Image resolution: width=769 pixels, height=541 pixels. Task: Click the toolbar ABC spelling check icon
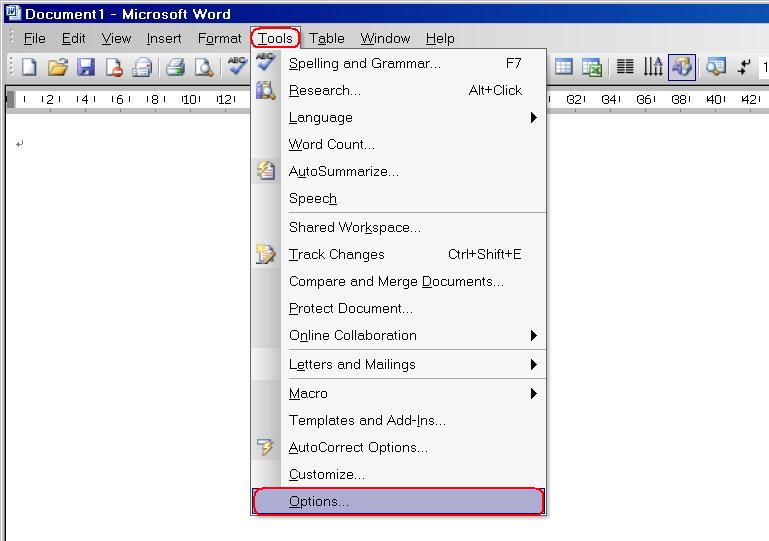tap(237, 66)
